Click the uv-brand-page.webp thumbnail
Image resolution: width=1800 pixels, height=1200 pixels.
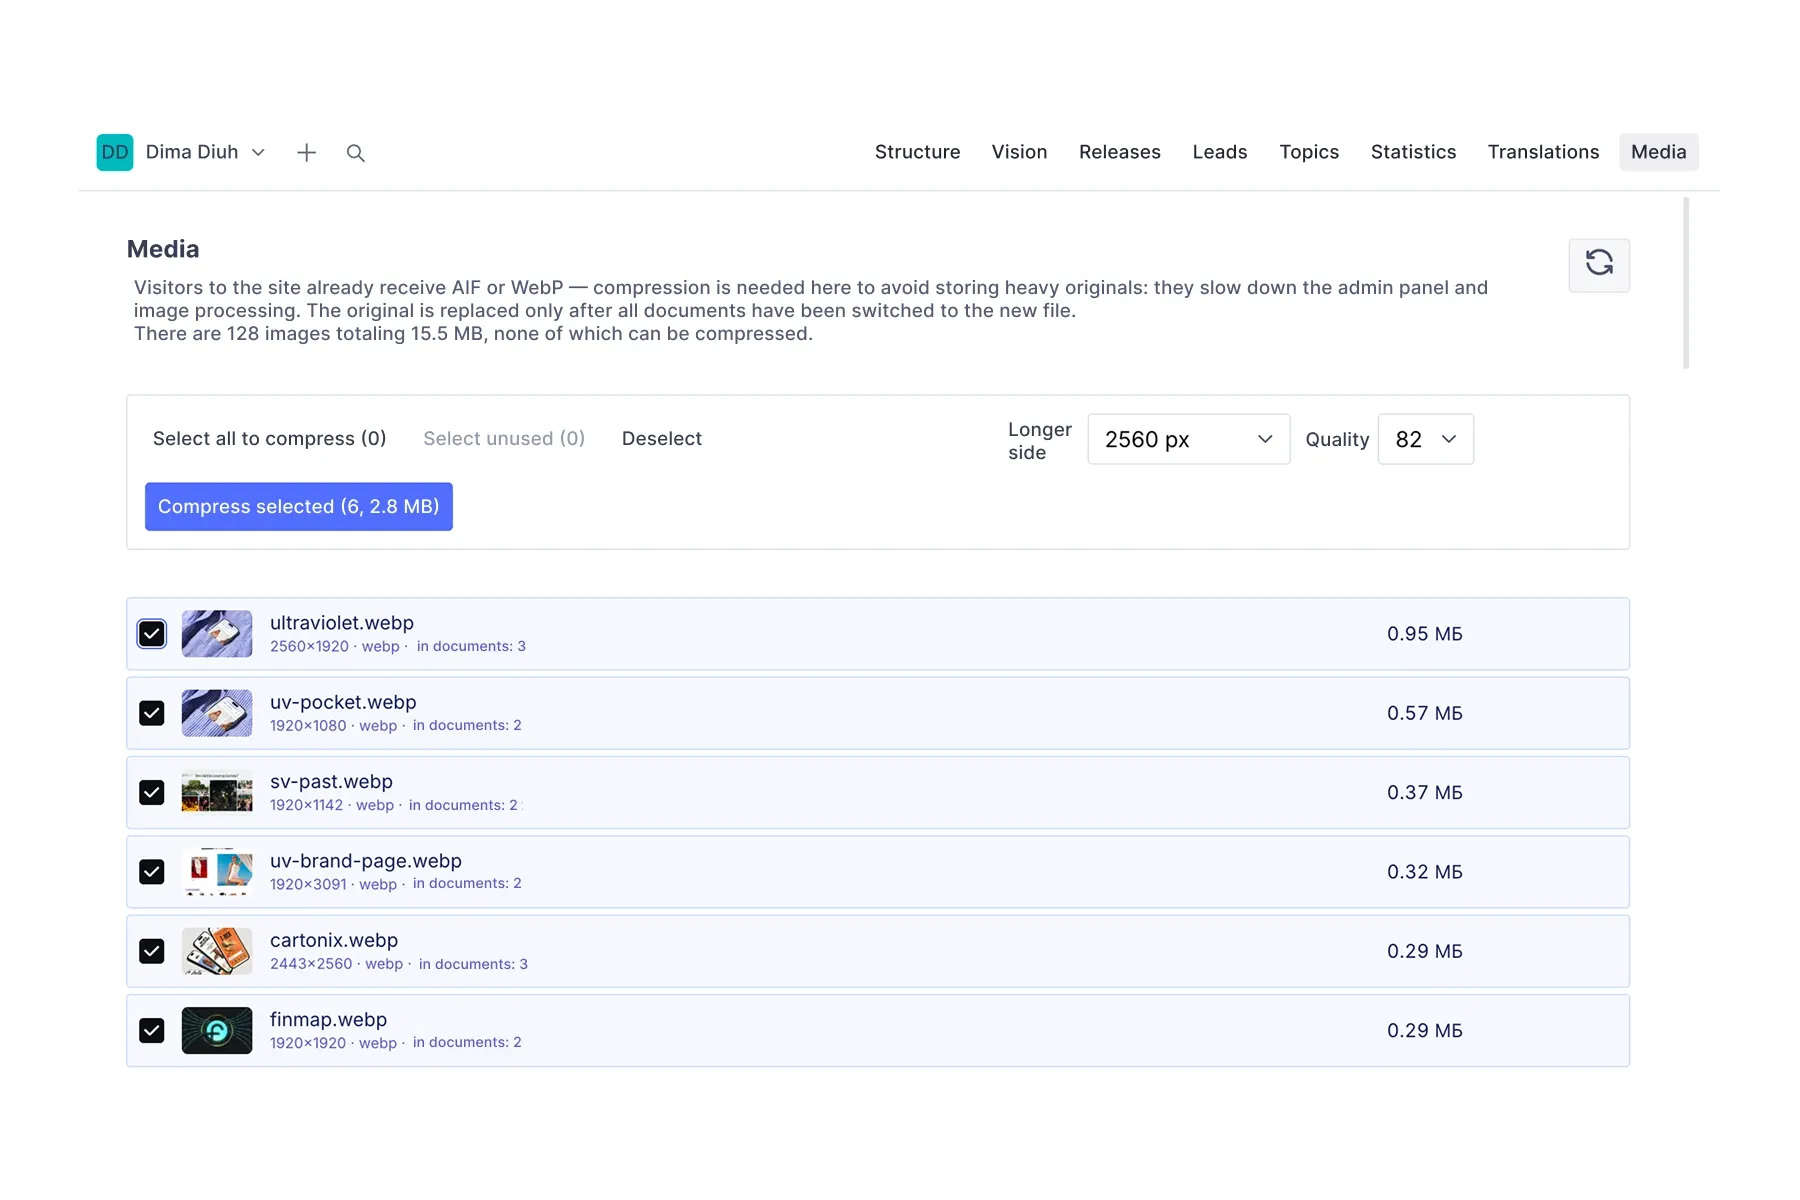217,872
